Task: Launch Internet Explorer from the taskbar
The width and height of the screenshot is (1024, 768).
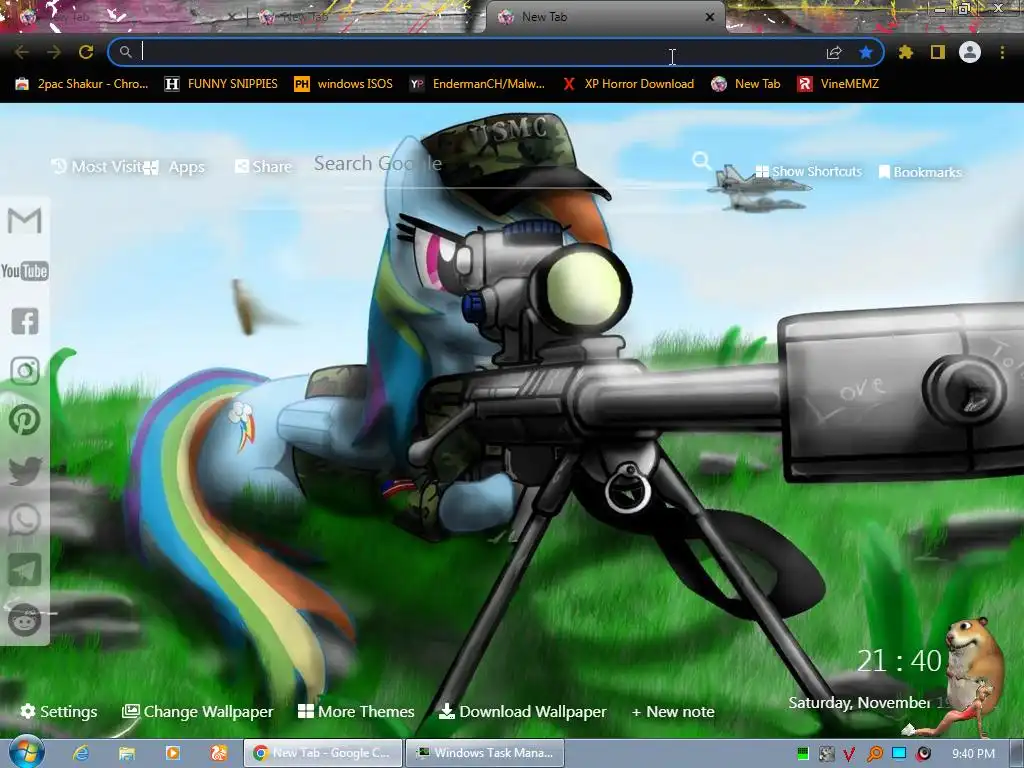Action: coord(81,753)
